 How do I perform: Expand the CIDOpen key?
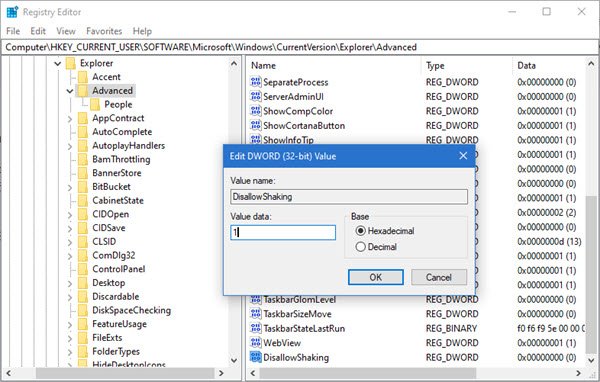[70, 215]
